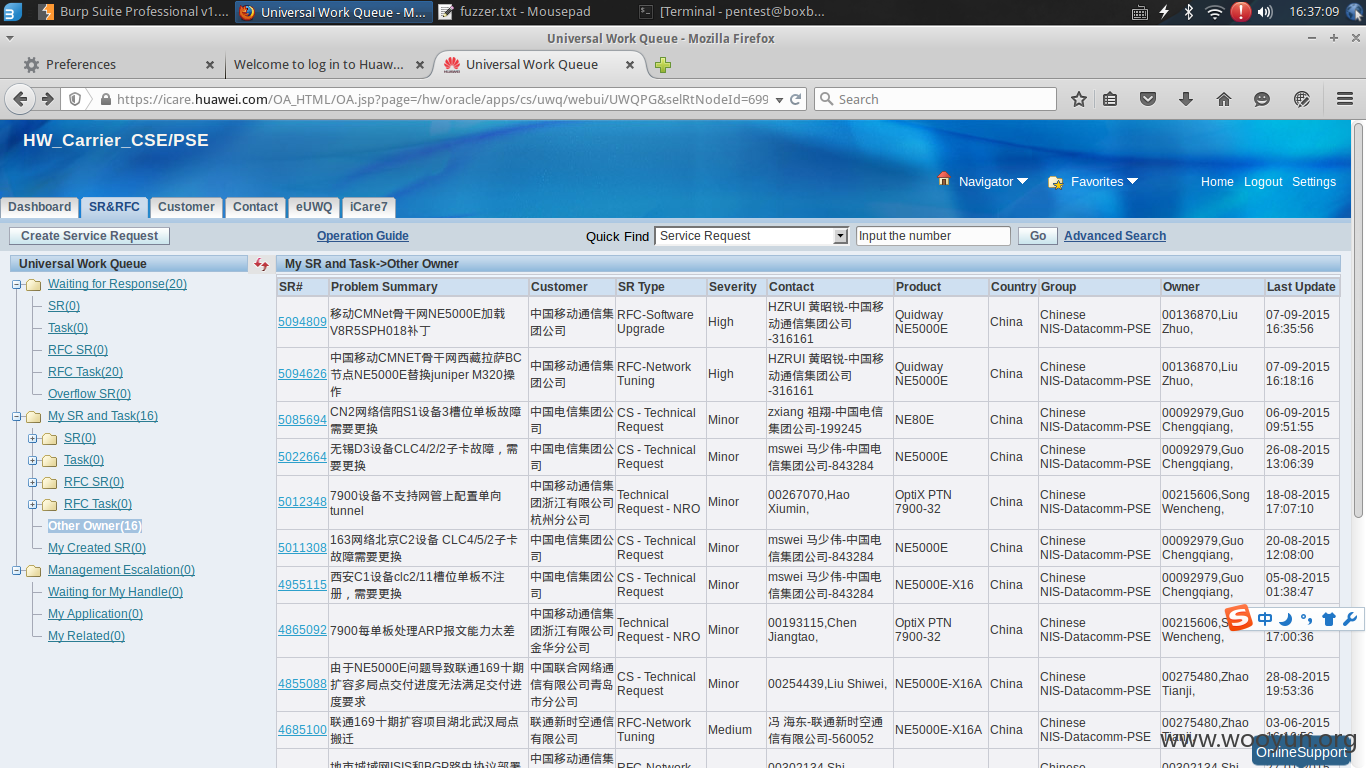Open the Navigator dropdown menu
The width and height of the screenshot is (1366, 768).
click(993, 182)
